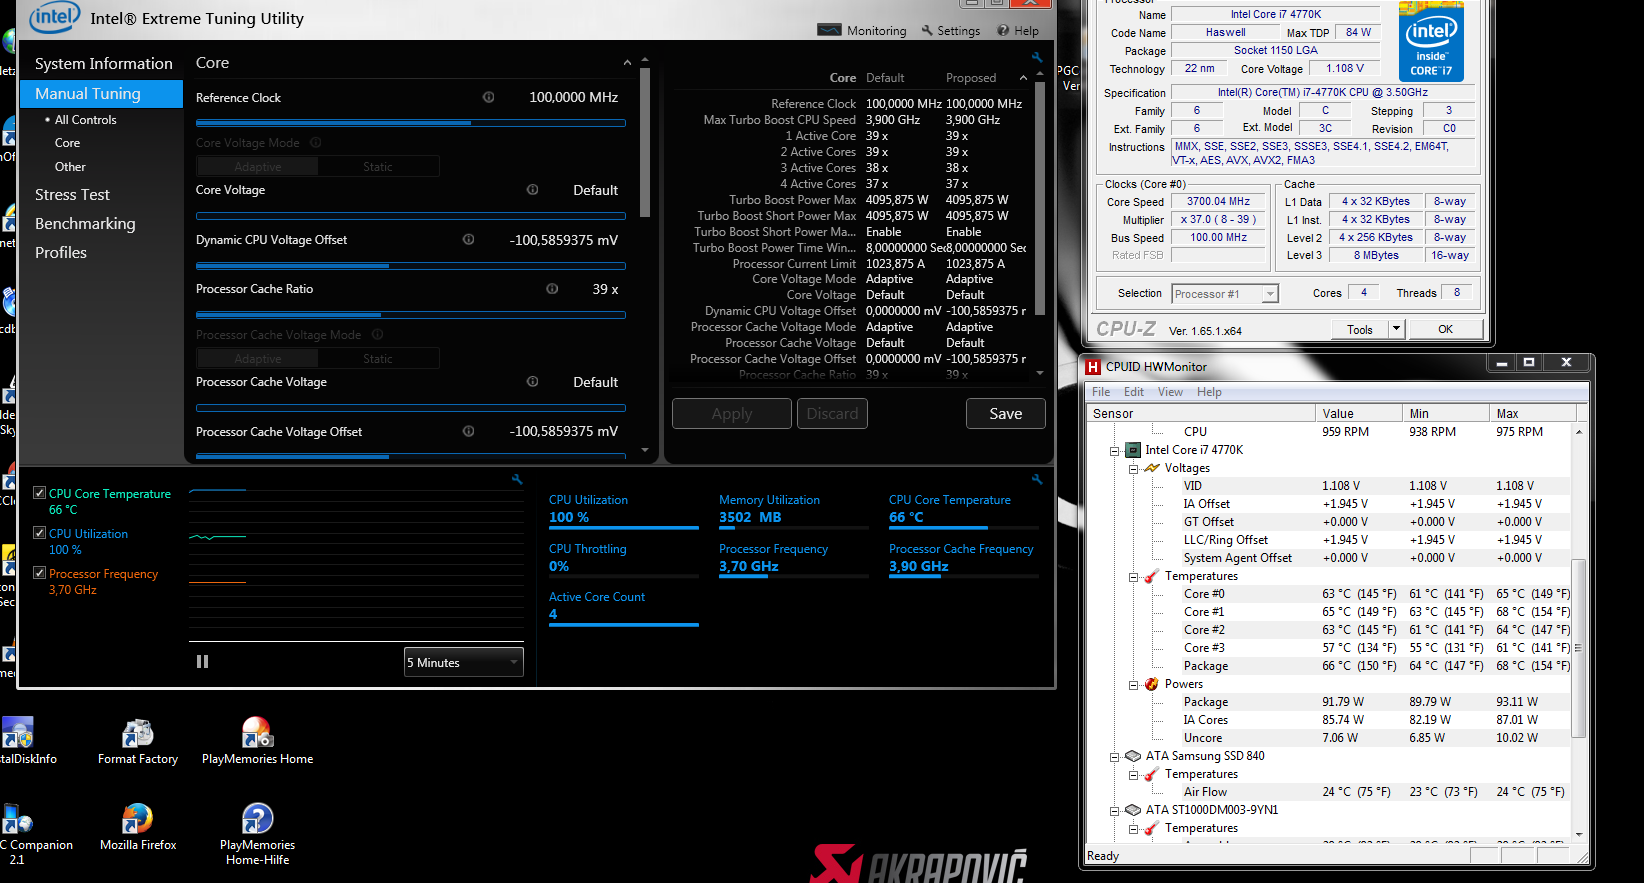This screenshot has height=883, width=1644.
Task: Uncheck Processor Frequency graph checkbox
Action: pyautogui.click(x=40, y=573)
